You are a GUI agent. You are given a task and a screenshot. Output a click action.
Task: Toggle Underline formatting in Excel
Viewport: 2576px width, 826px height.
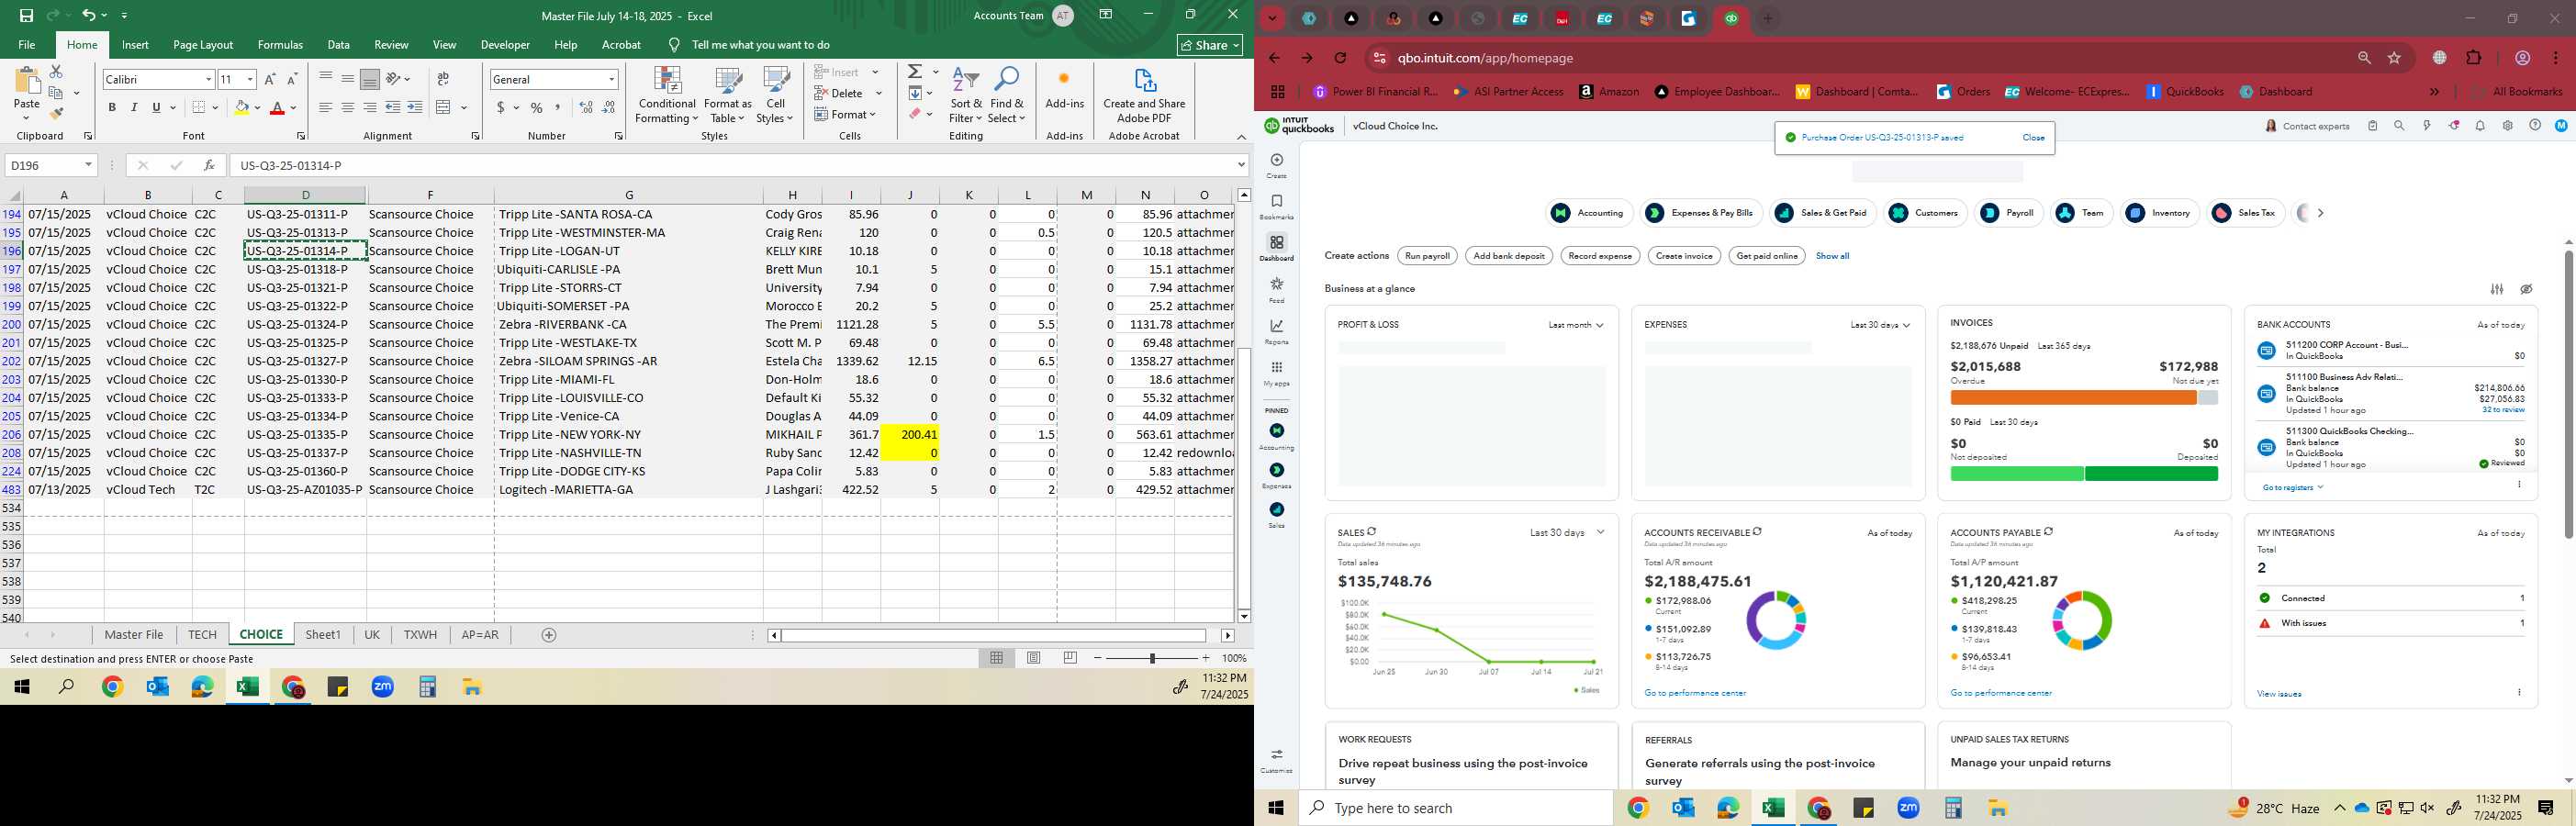[x=156, y=107]
